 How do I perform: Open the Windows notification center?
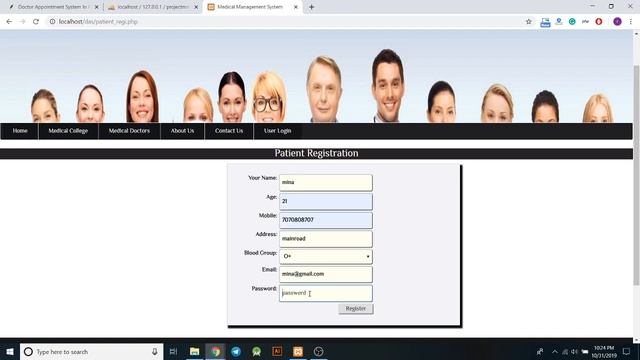coord(627,351)
